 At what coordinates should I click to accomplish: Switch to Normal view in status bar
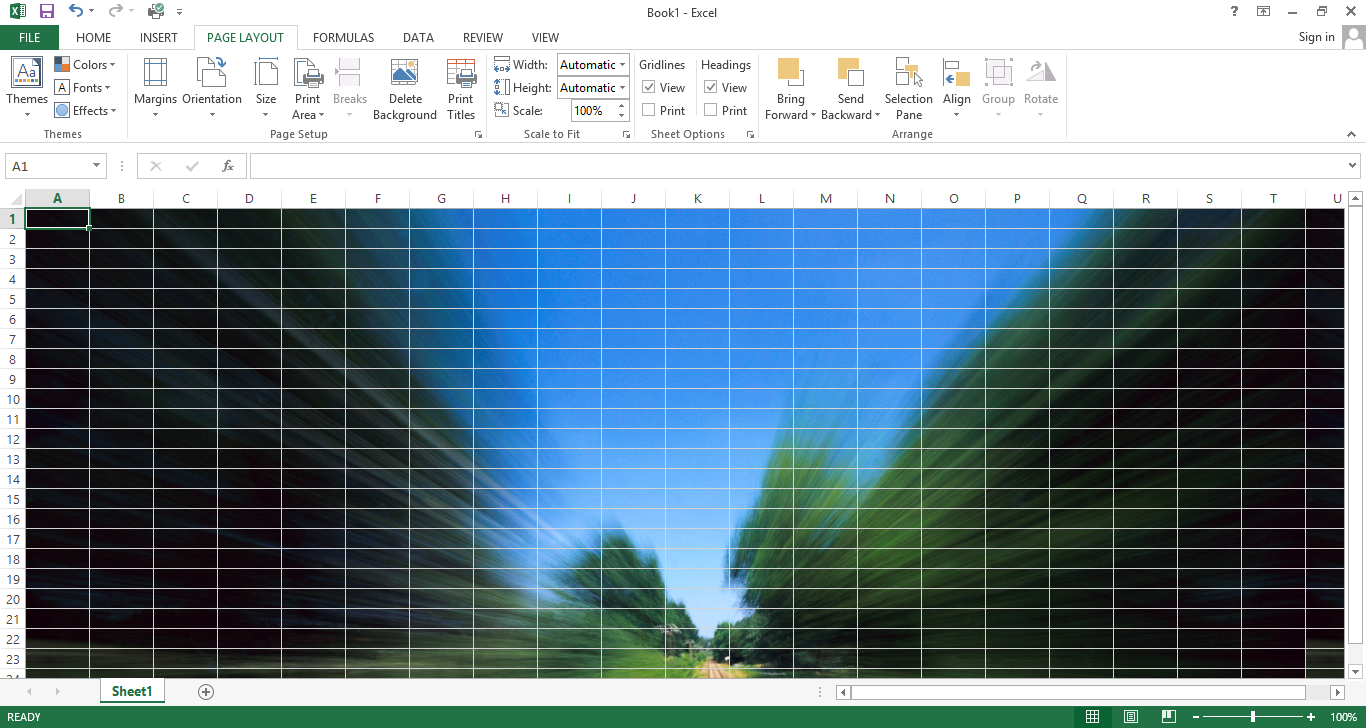tap(1093, 717)
